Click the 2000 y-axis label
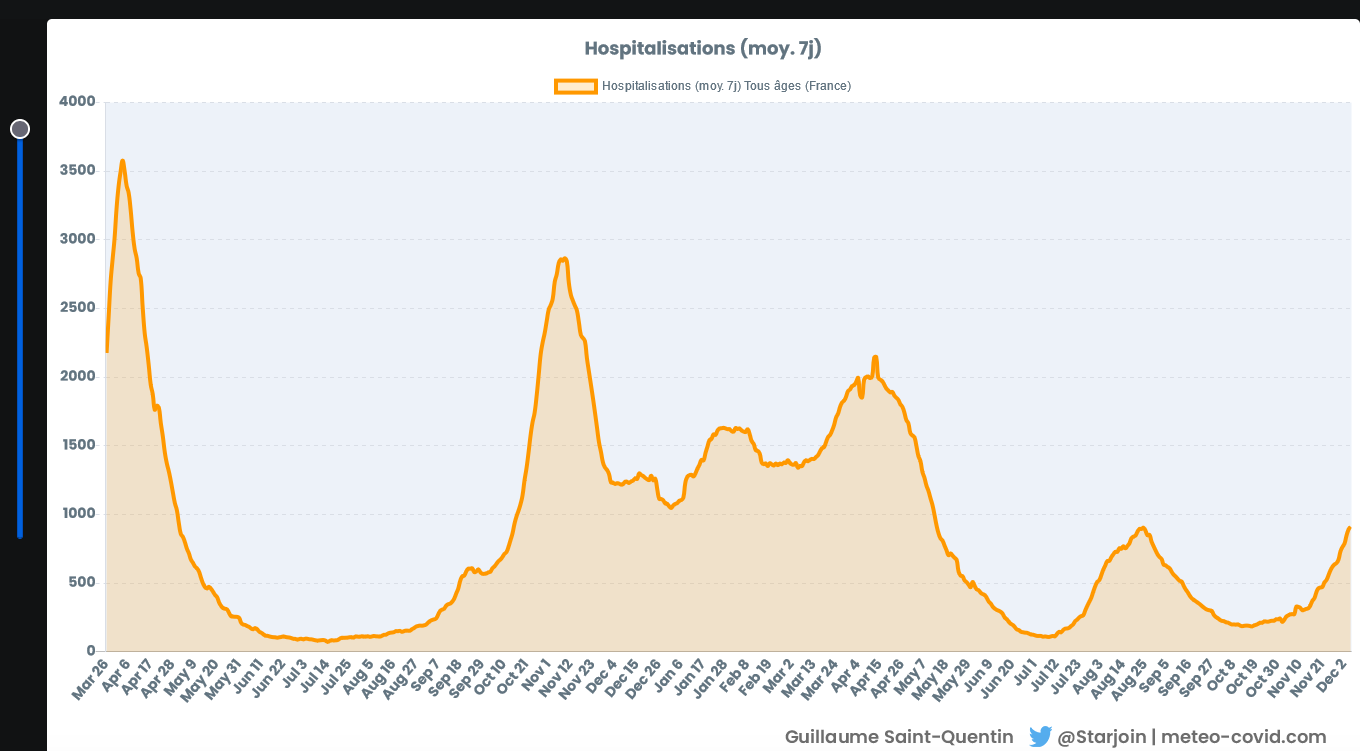This screenshot has height=751, width=1360. (77, 377)
